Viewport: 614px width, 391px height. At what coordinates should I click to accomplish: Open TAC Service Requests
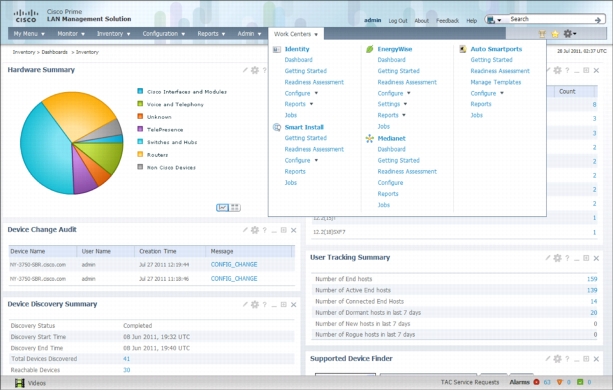tap(470, 382)
